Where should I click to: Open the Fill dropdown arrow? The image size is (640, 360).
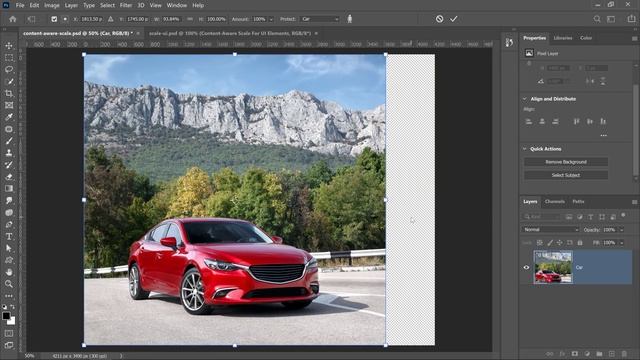click(x=621, y=243)
